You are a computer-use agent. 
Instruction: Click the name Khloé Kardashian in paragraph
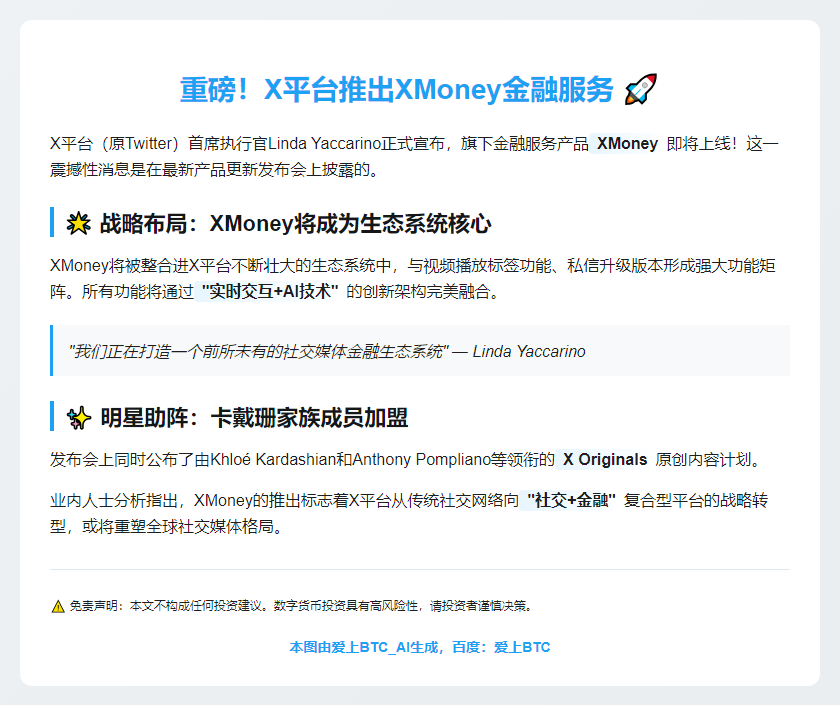pos(273,460)
